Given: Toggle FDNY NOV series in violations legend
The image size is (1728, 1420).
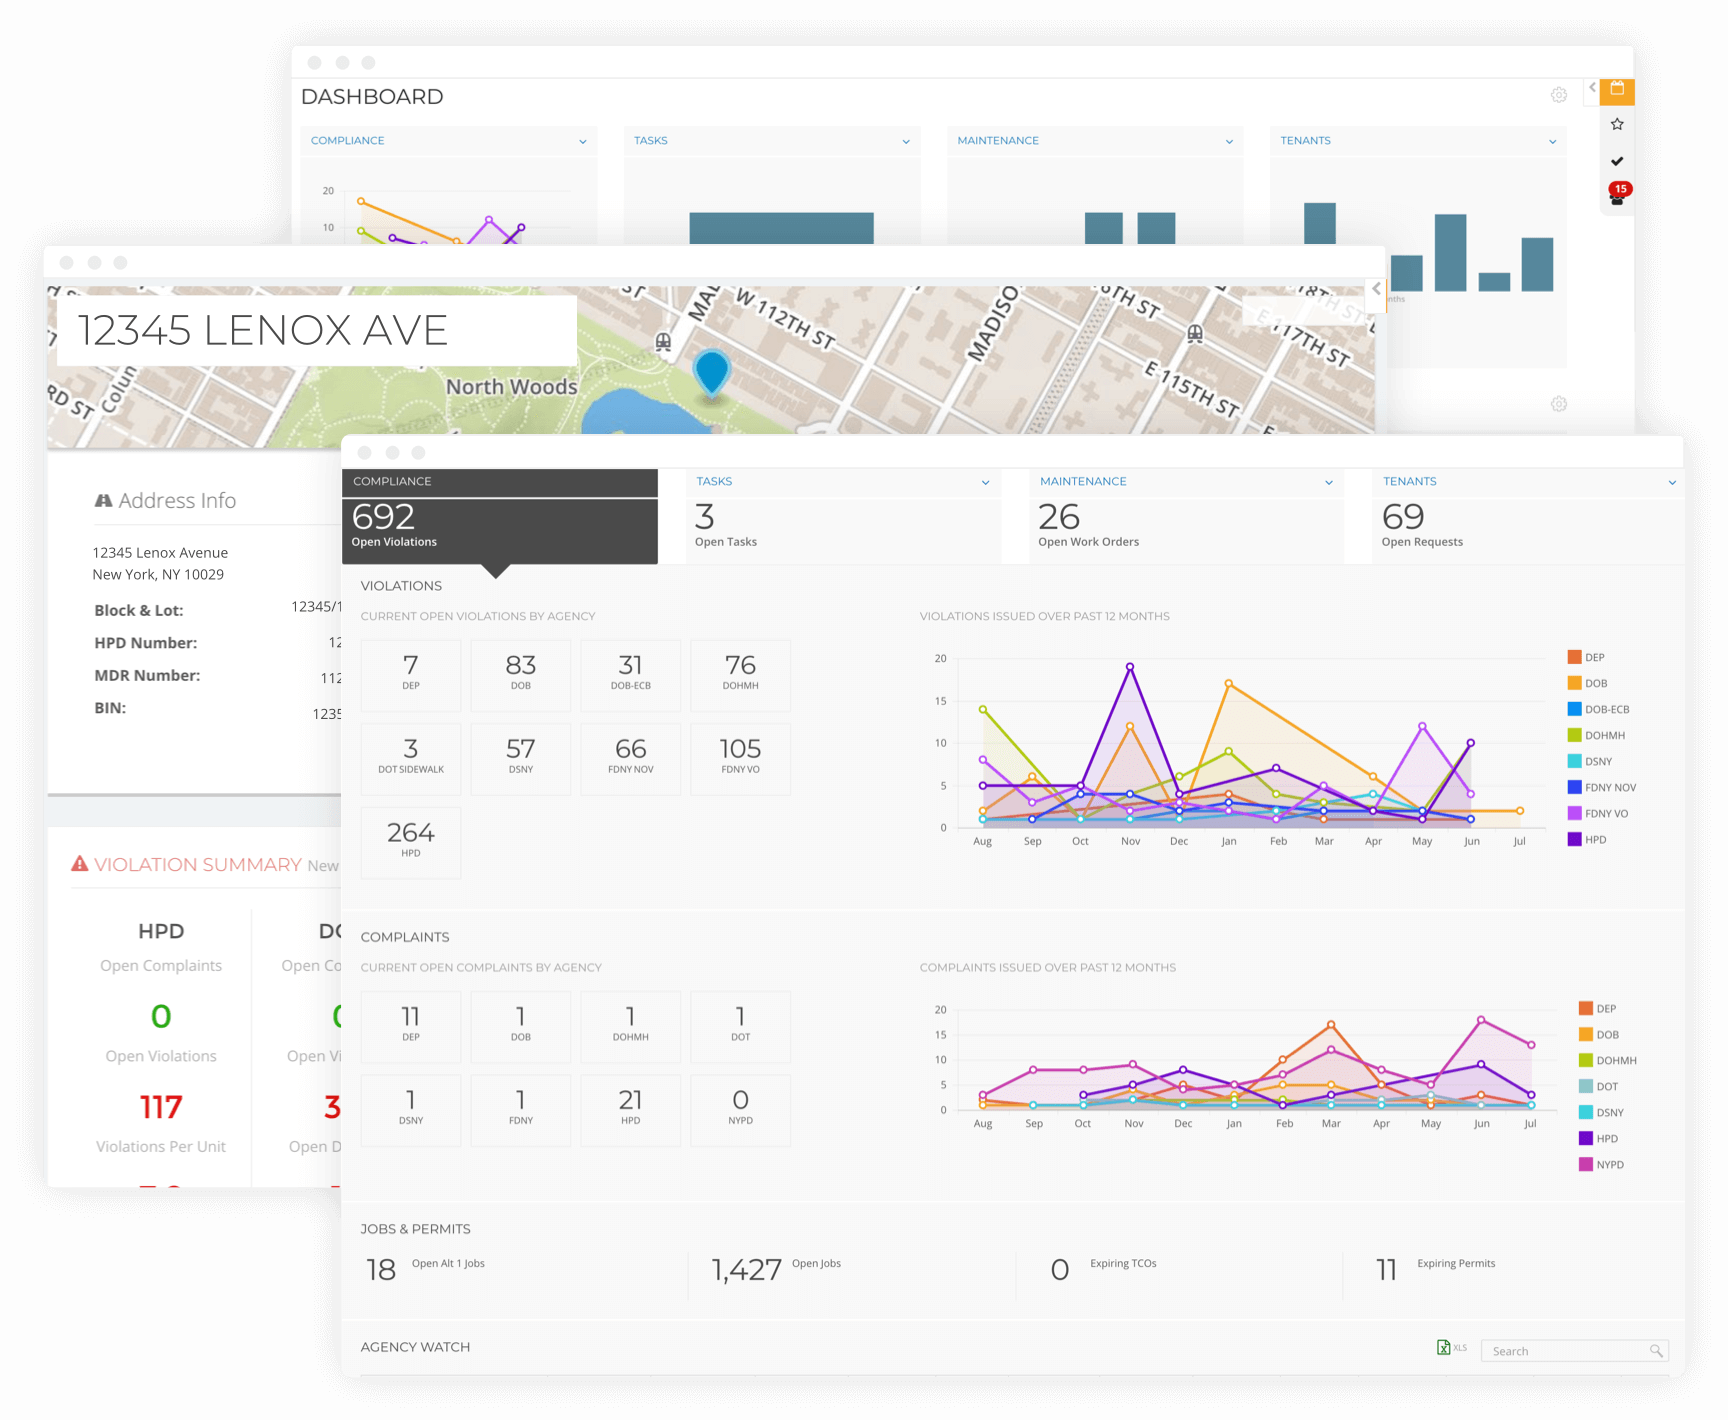Looking at the screenshot, I should 1602,787.
